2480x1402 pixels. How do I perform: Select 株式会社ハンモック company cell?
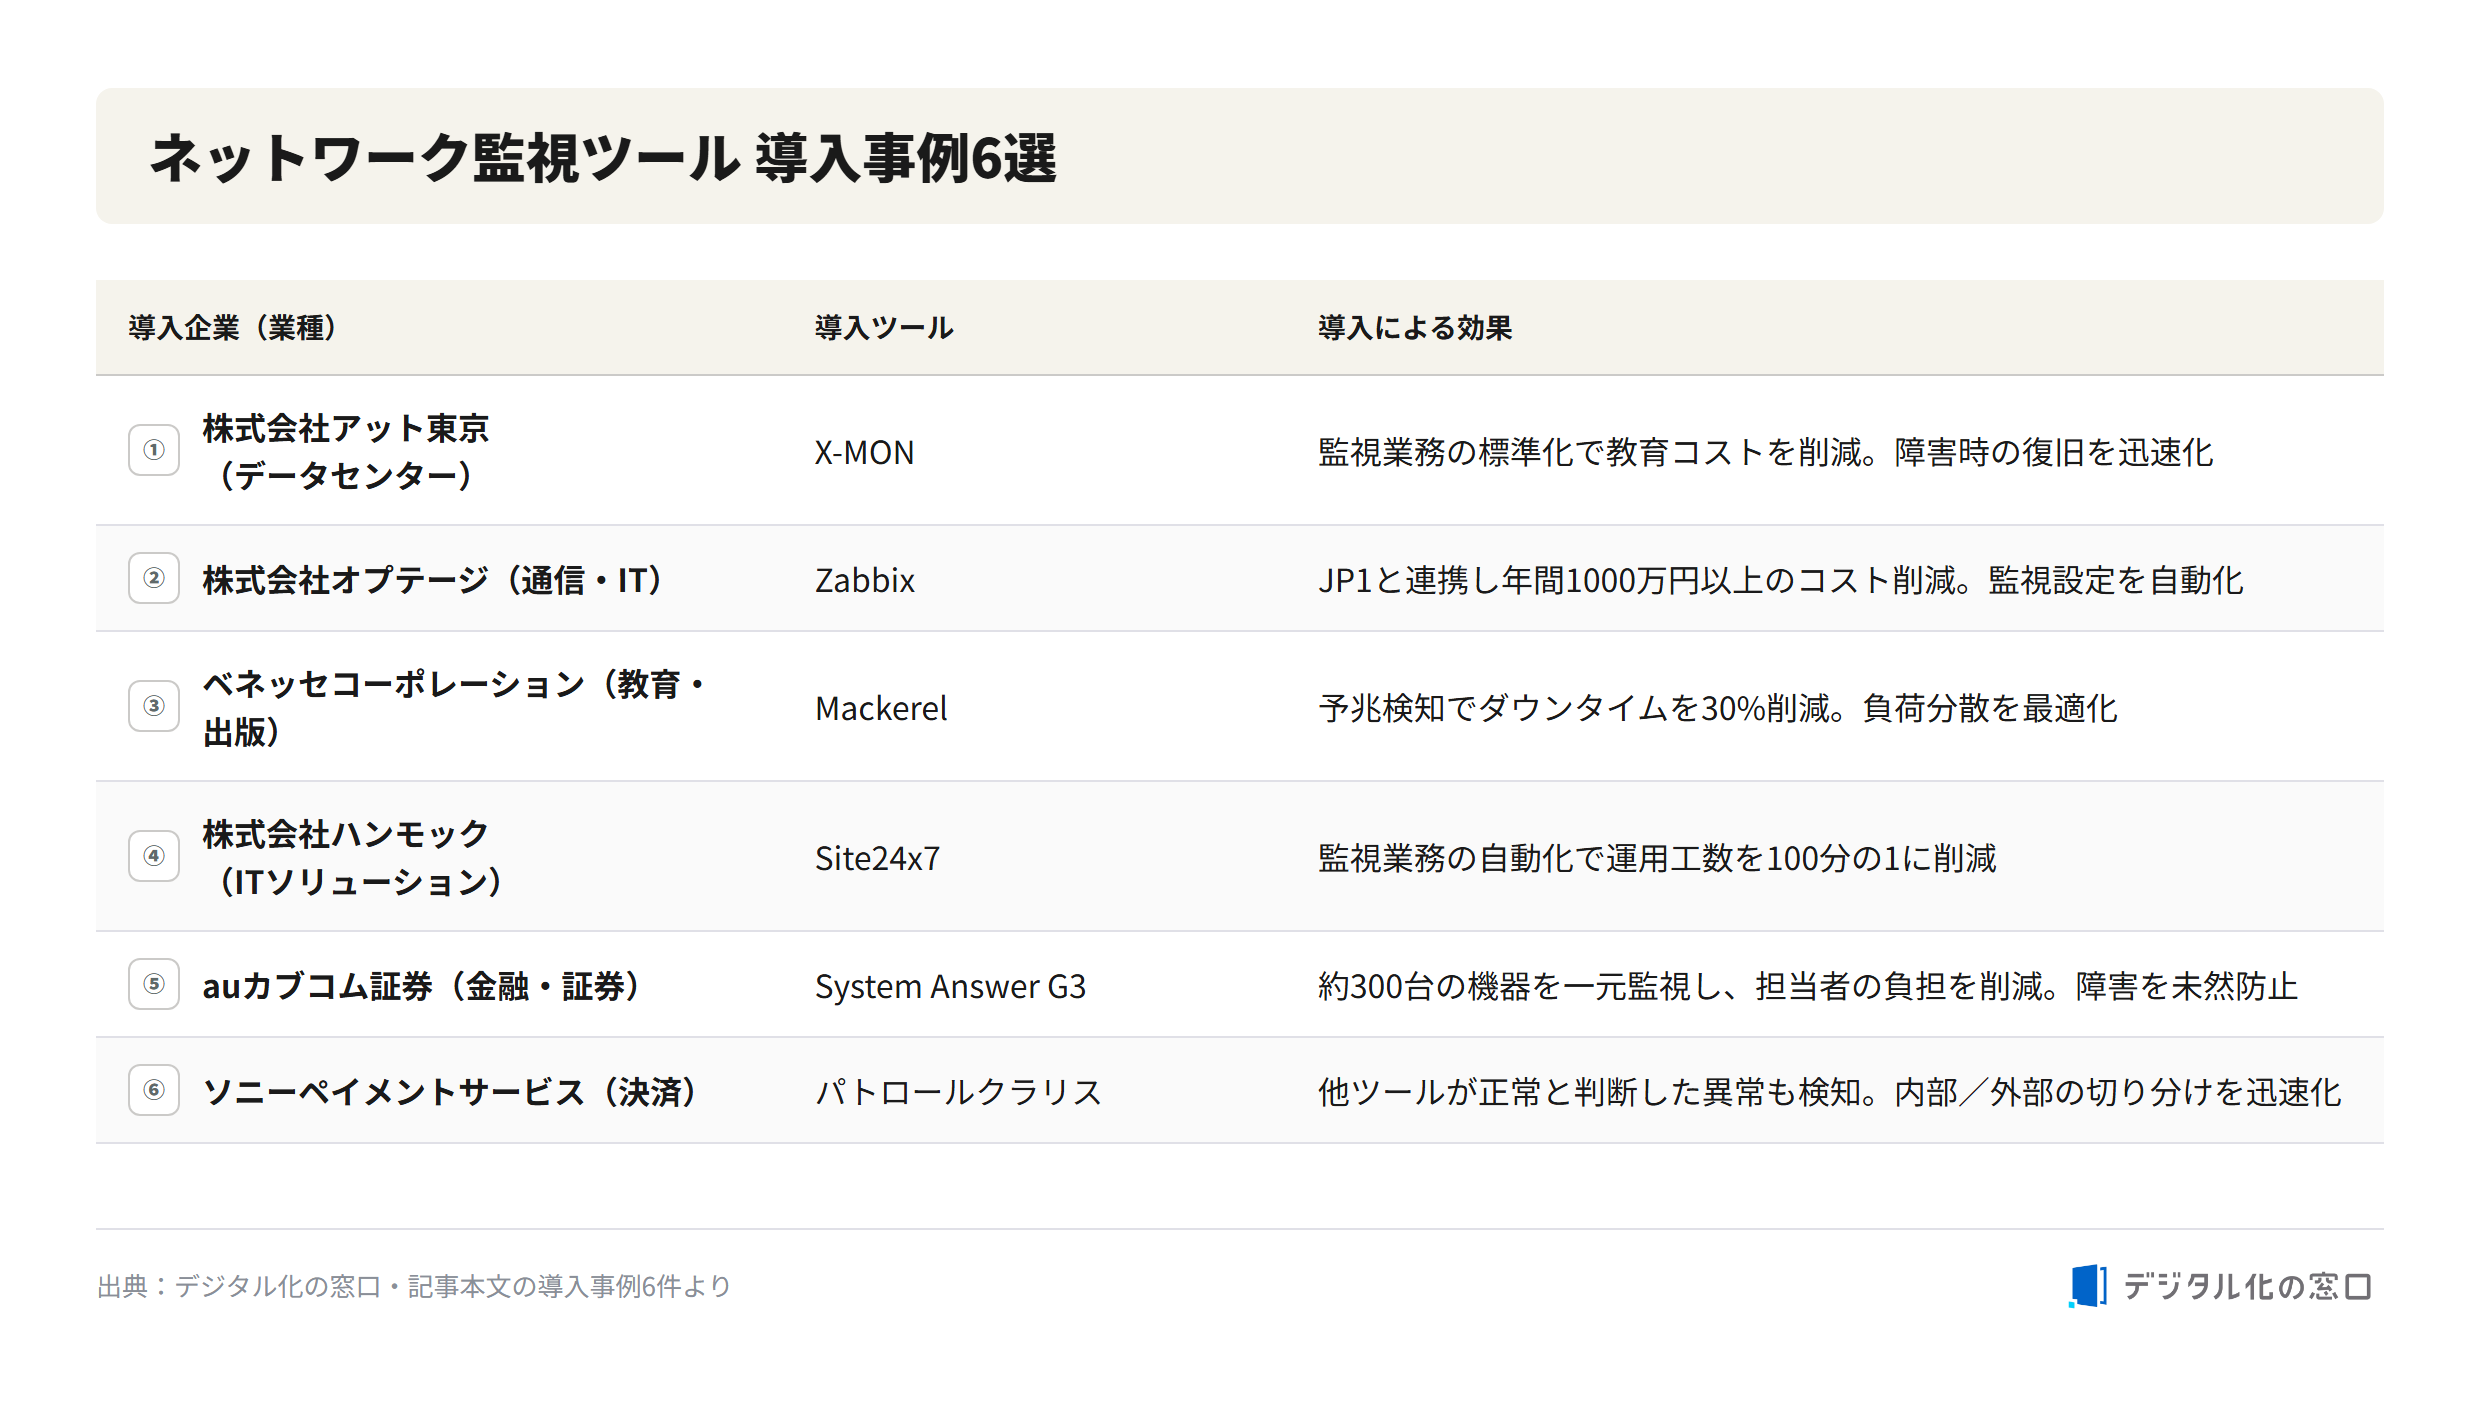[357, 858]
